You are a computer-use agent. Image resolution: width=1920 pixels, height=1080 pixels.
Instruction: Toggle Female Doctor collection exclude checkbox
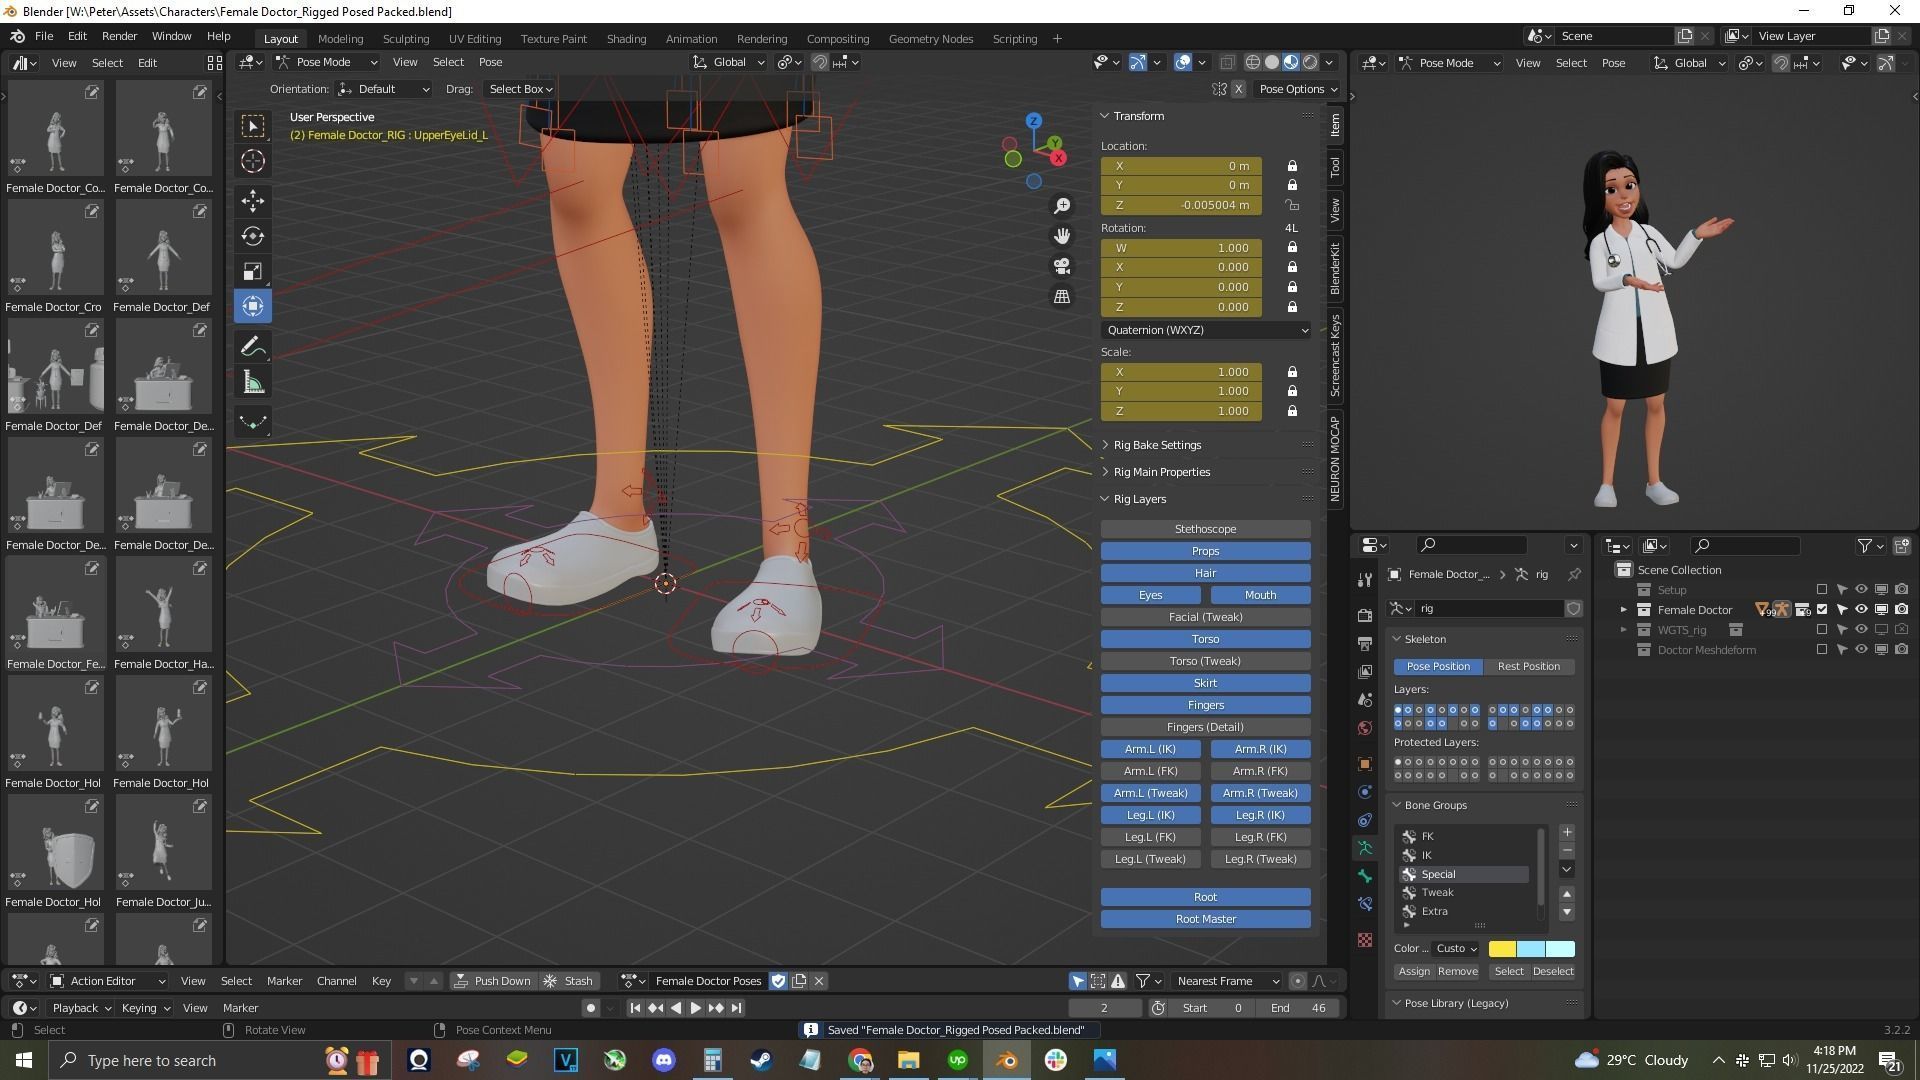1821,610
